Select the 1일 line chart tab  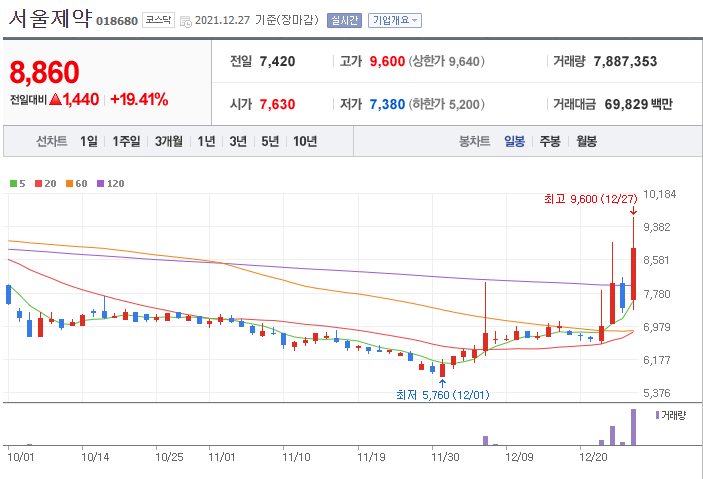click(89, 141)
